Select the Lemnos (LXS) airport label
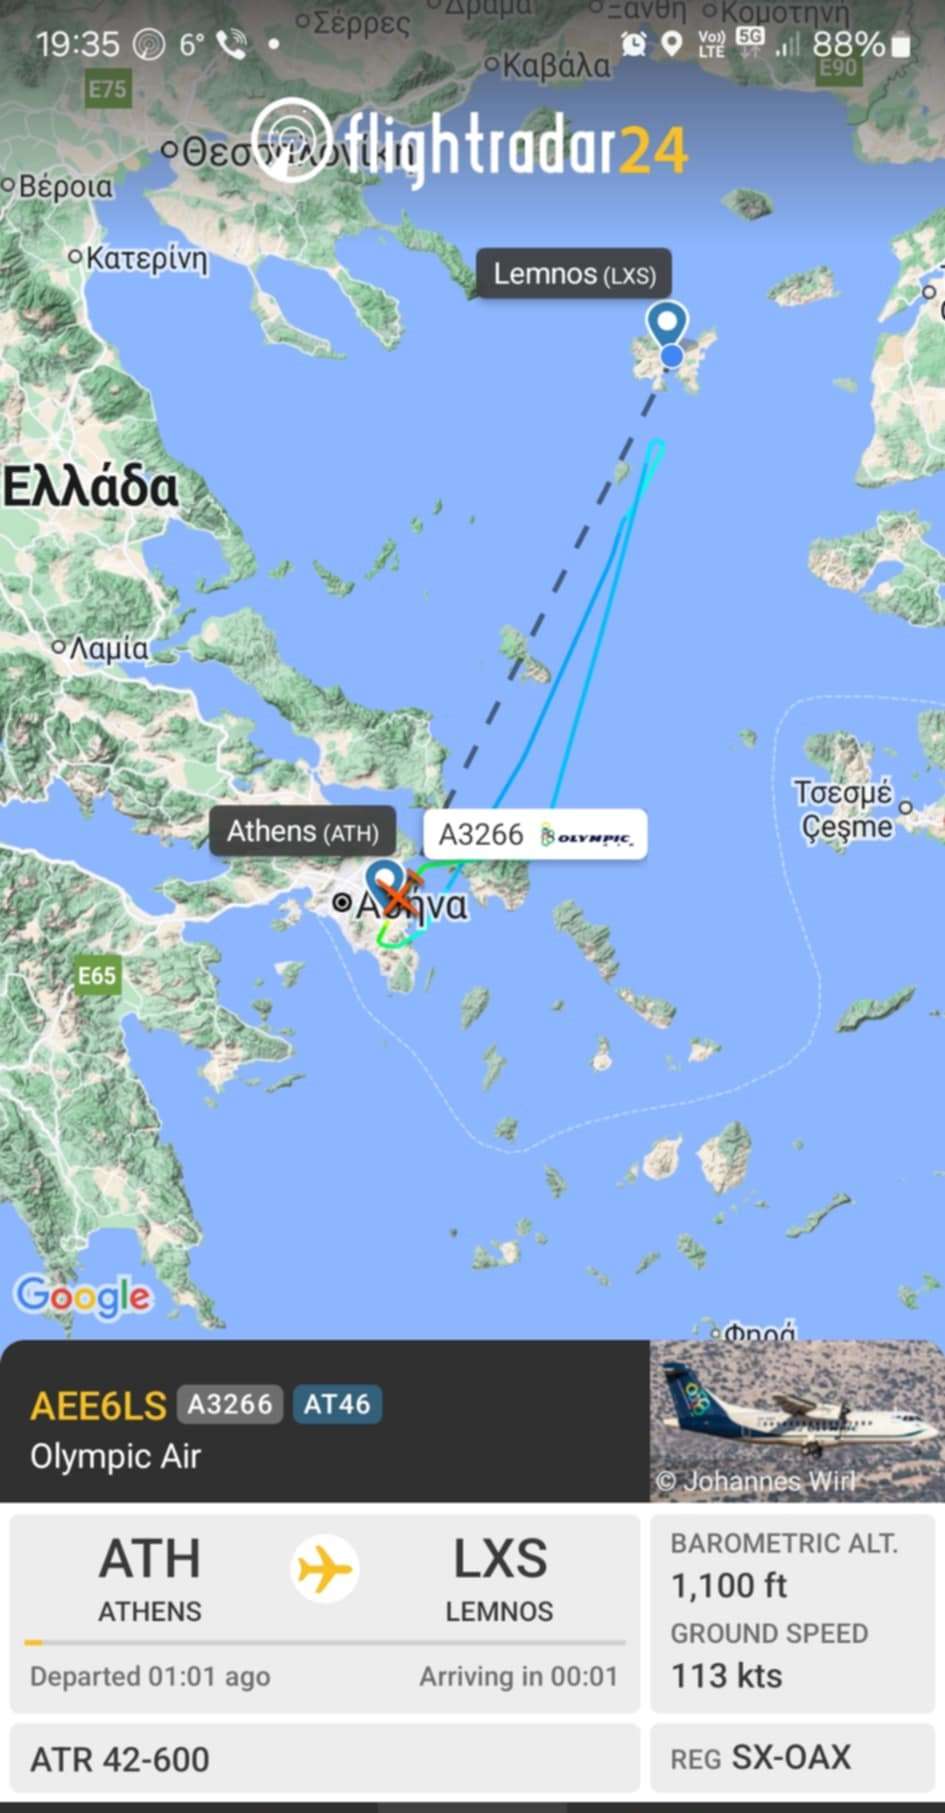Viewport: 945px width, 1813px height. pyautogui.click(x=574, y=273)
